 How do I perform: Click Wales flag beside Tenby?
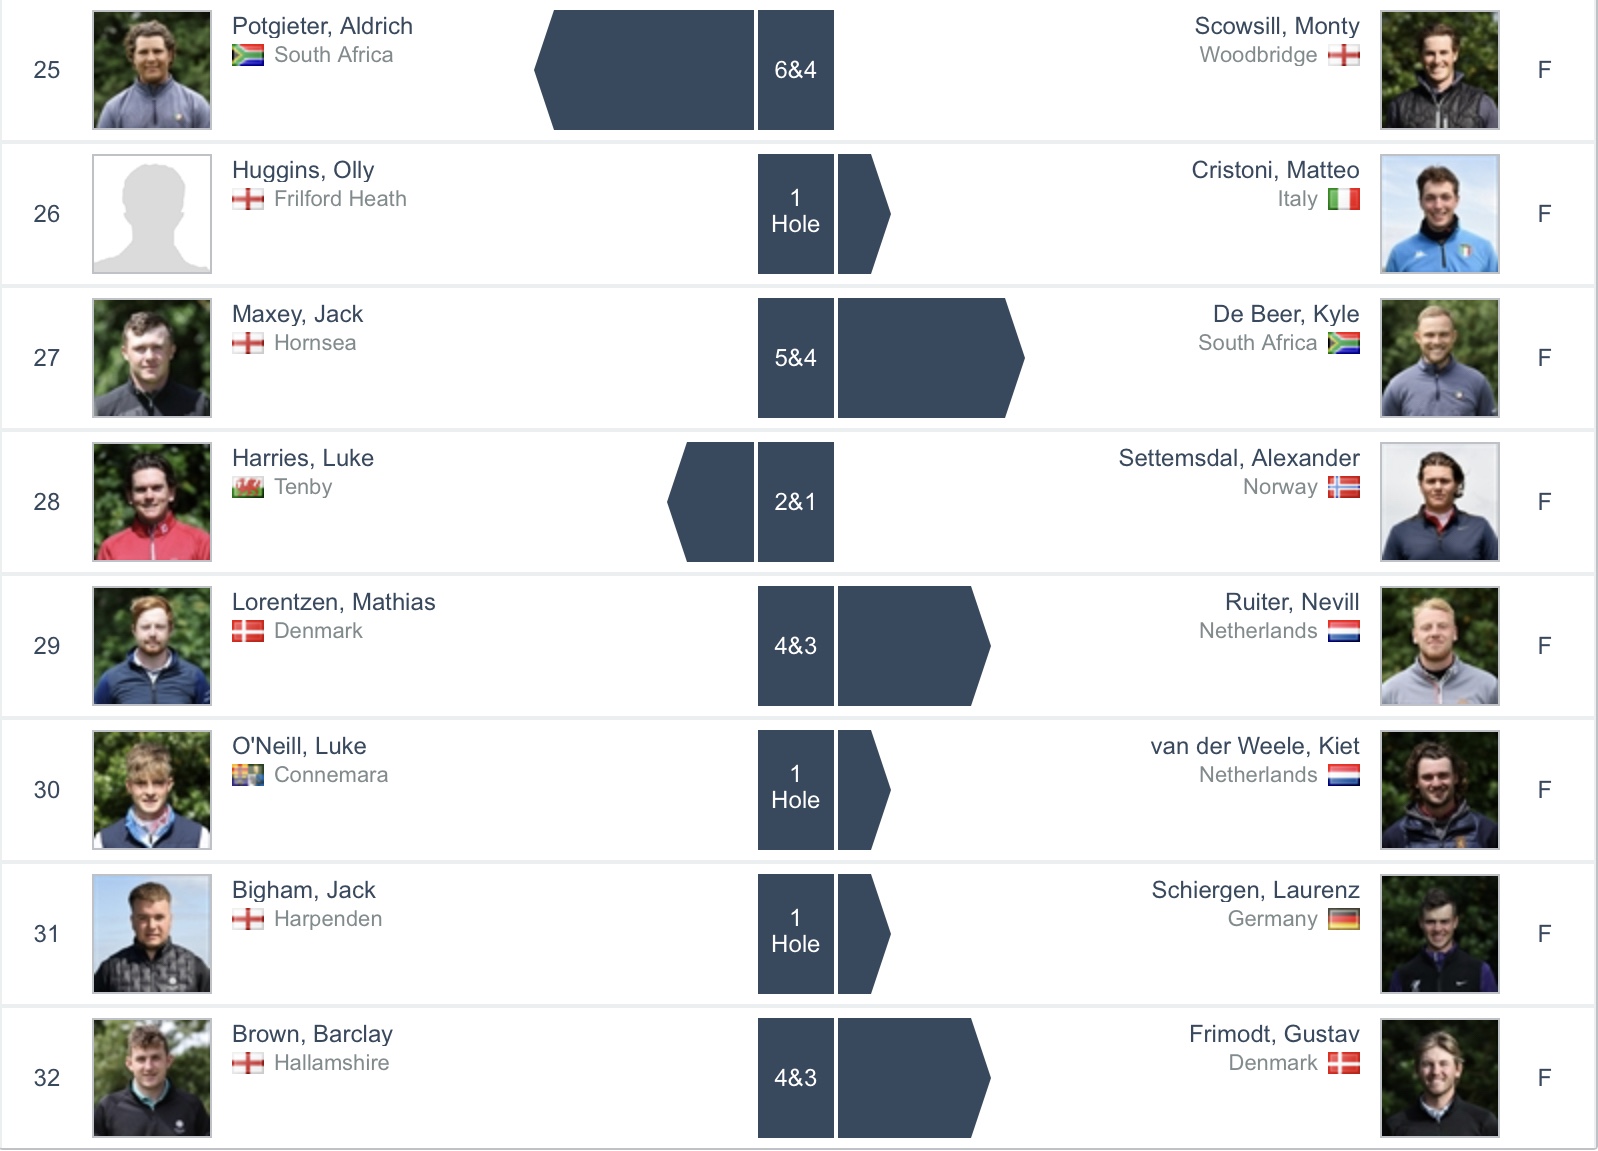pyautogui.click(x=247, y=487)
